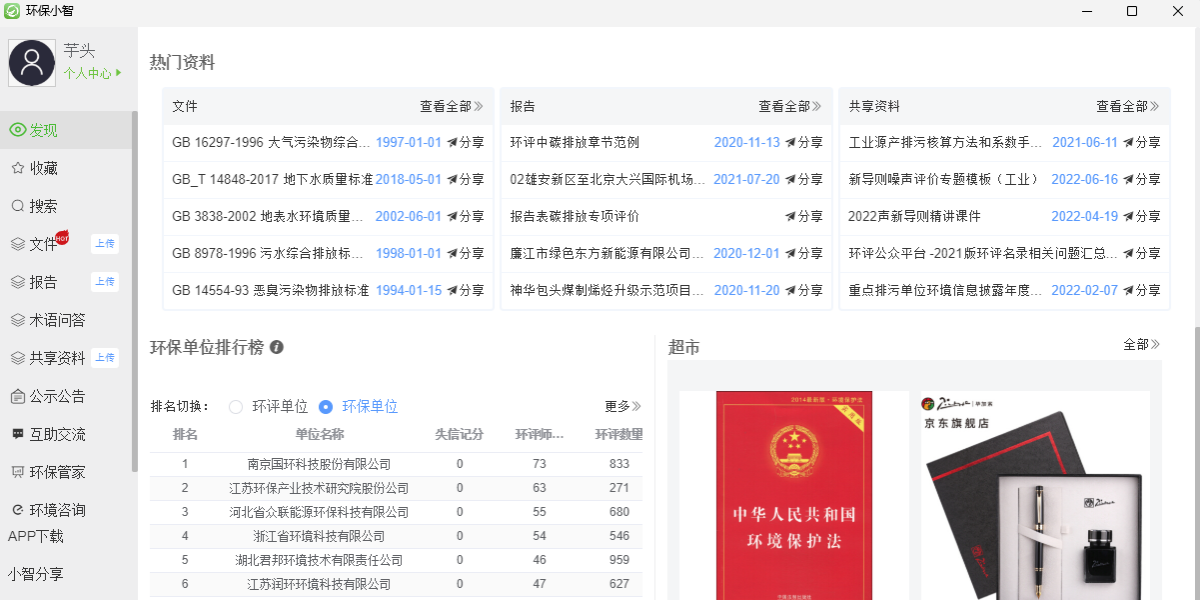Click the 环境保护法 book thumbnail
Viewport: 1200px width, 600px height.
794,495
